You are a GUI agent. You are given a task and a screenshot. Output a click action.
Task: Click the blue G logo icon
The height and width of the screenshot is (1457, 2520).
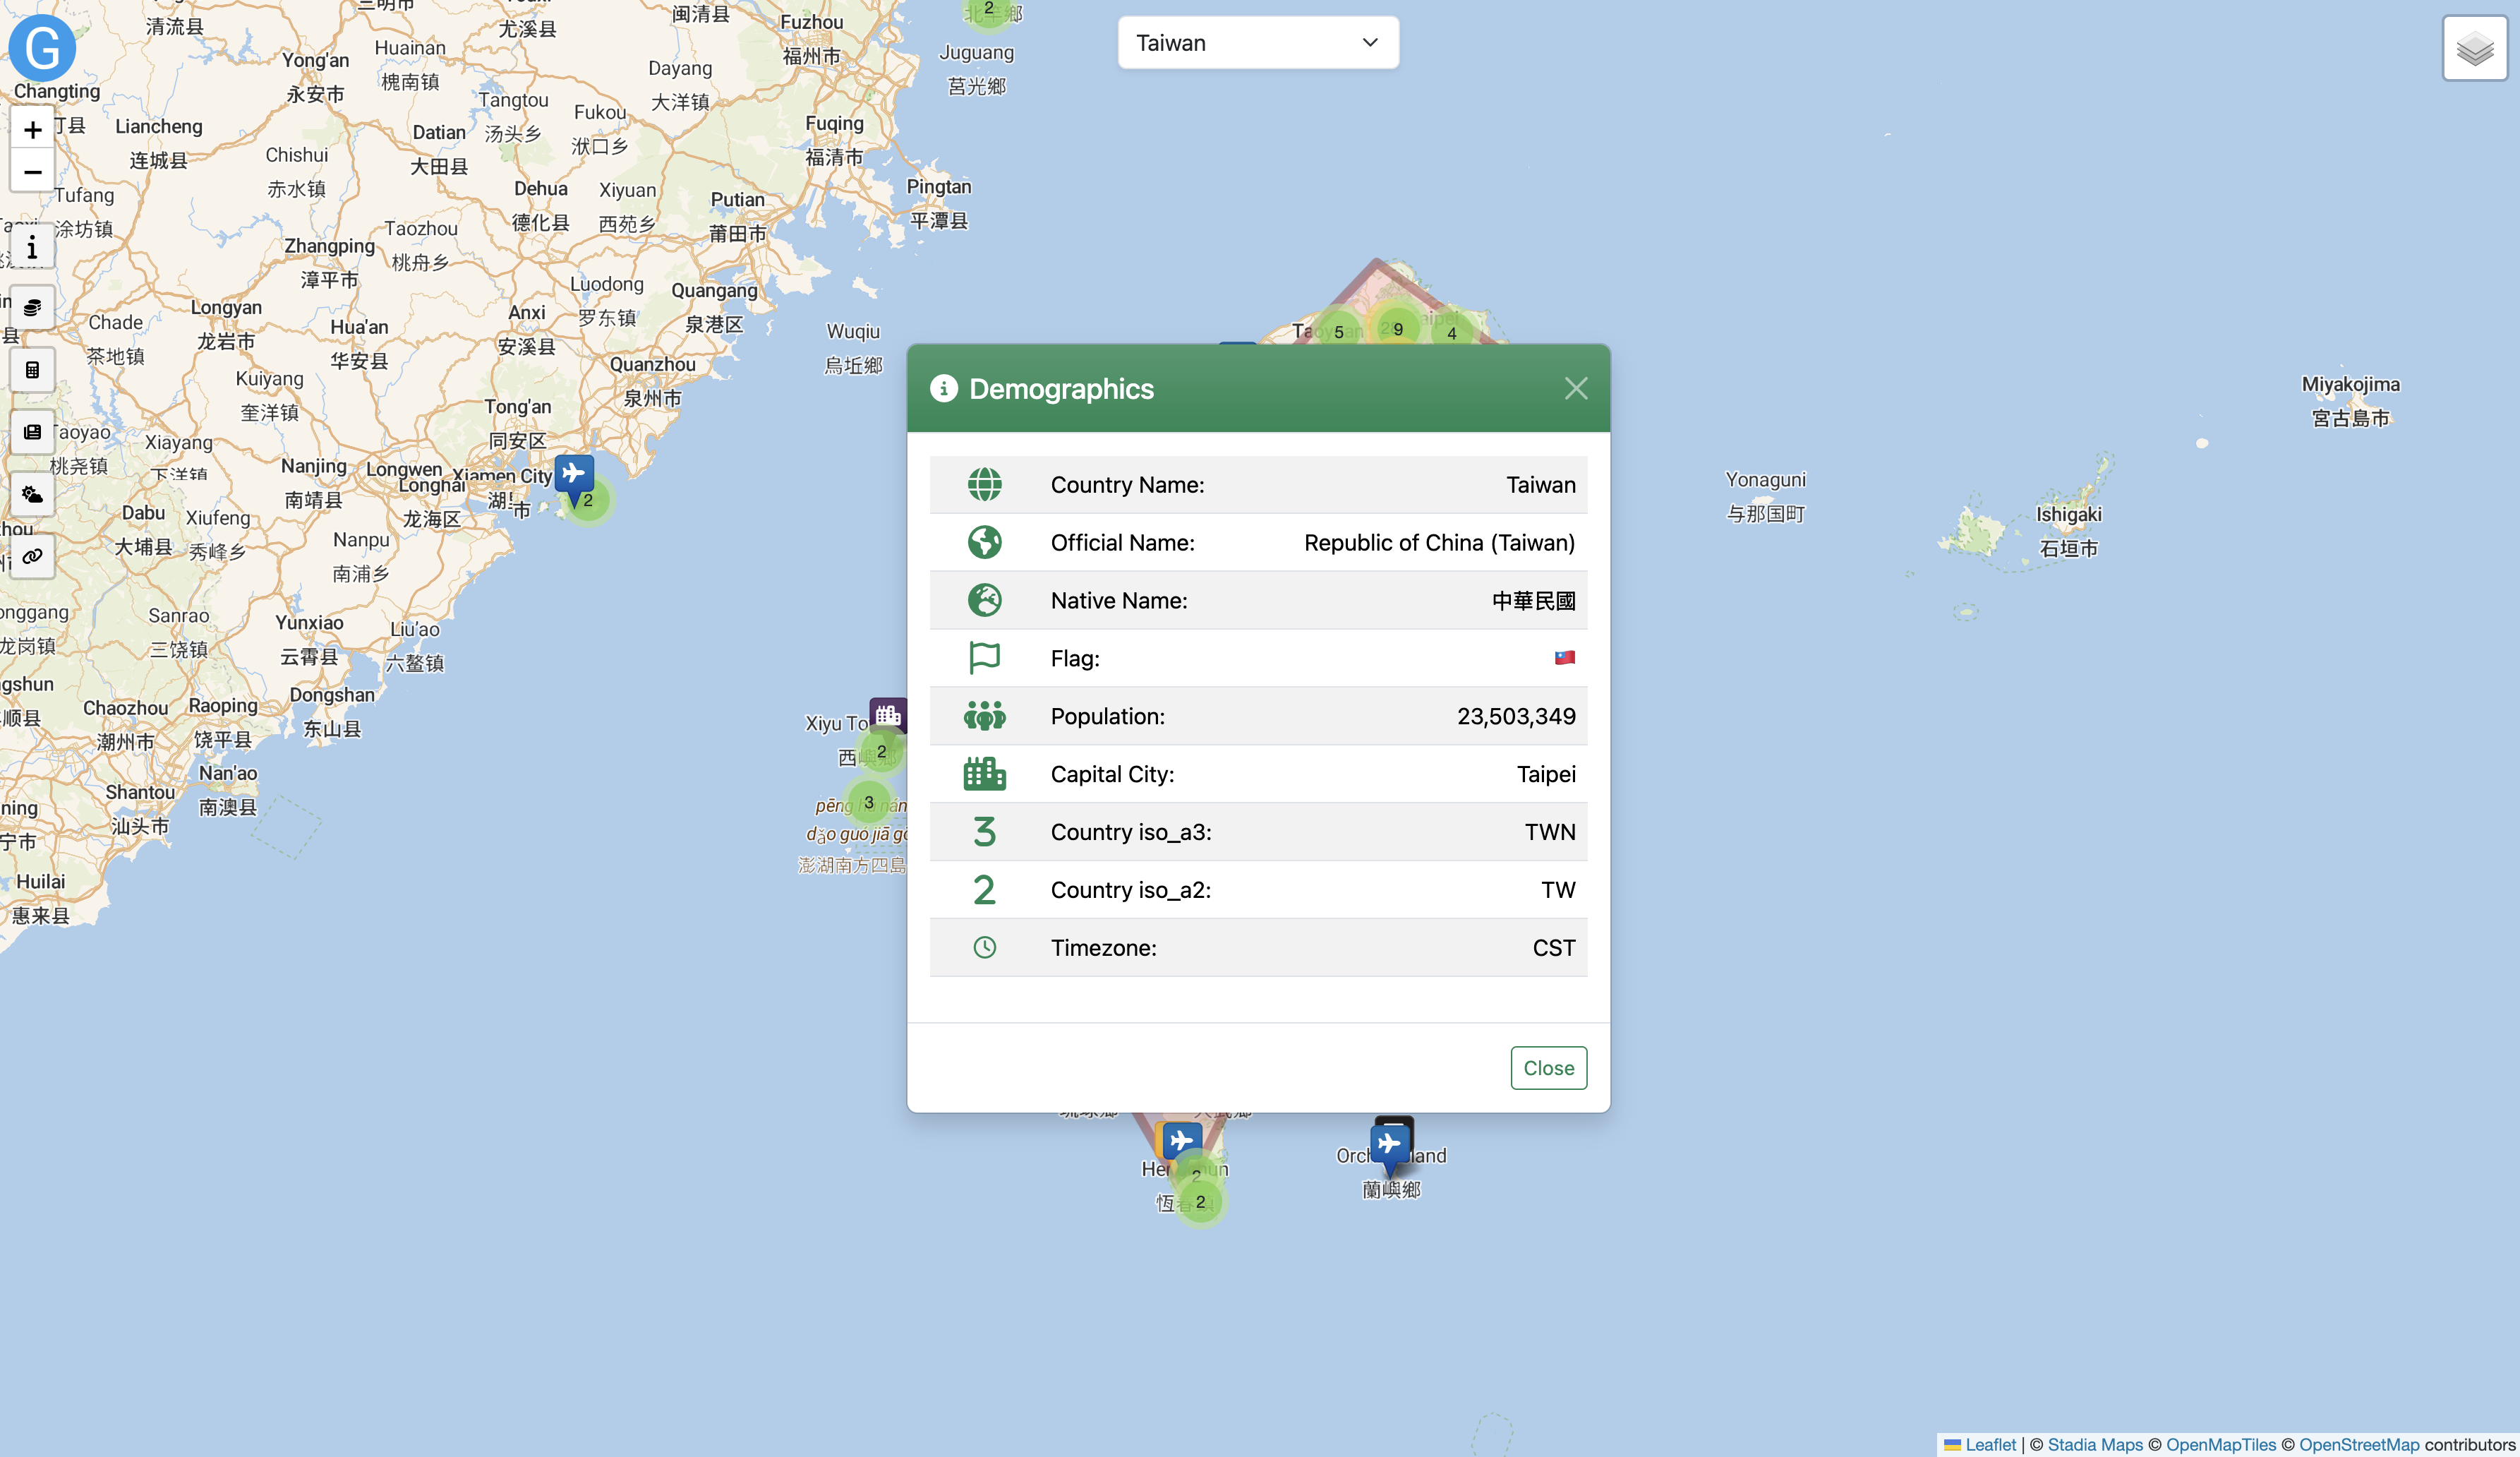pyautogui.click(x=43, y=48)
